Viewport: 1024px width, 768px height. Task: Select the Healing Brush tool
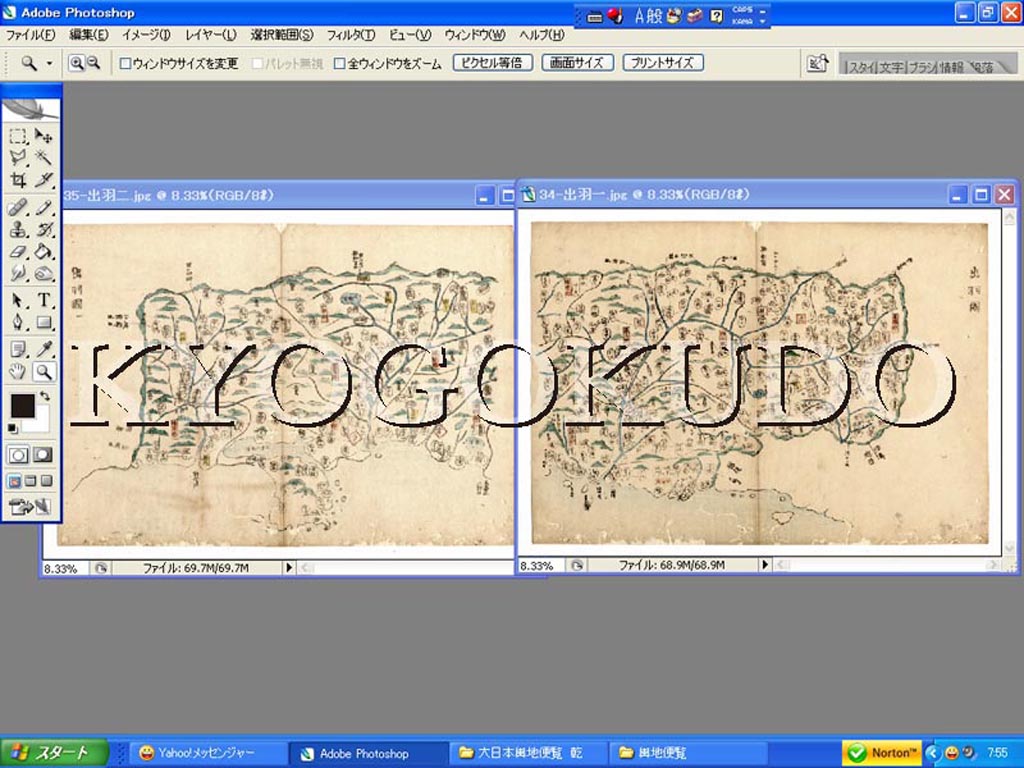(18, 208)
